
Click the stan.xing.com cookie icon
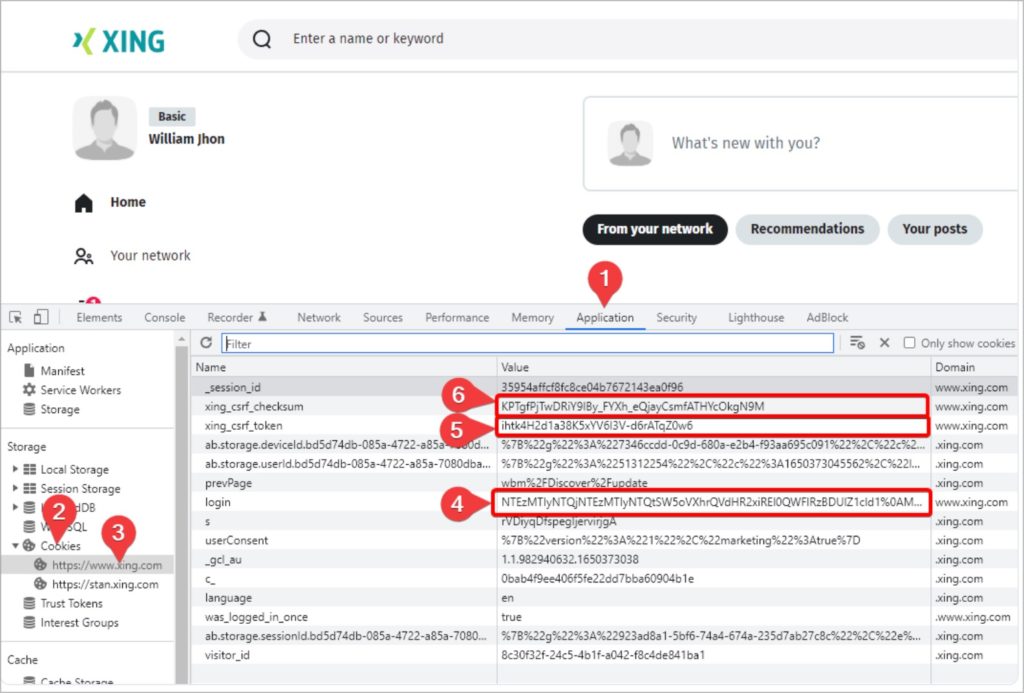coord(40,584)
